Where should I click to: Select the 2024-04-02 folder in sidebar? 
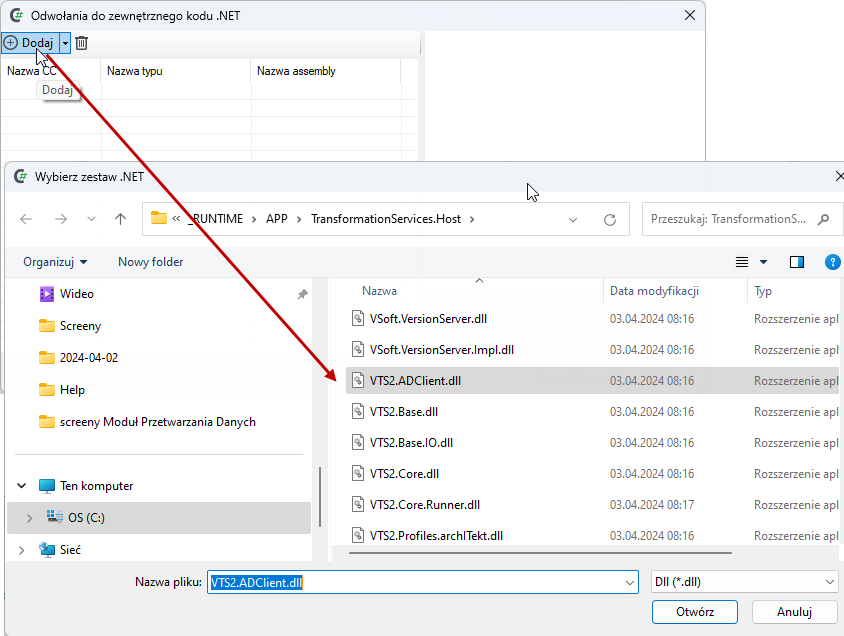89,358
